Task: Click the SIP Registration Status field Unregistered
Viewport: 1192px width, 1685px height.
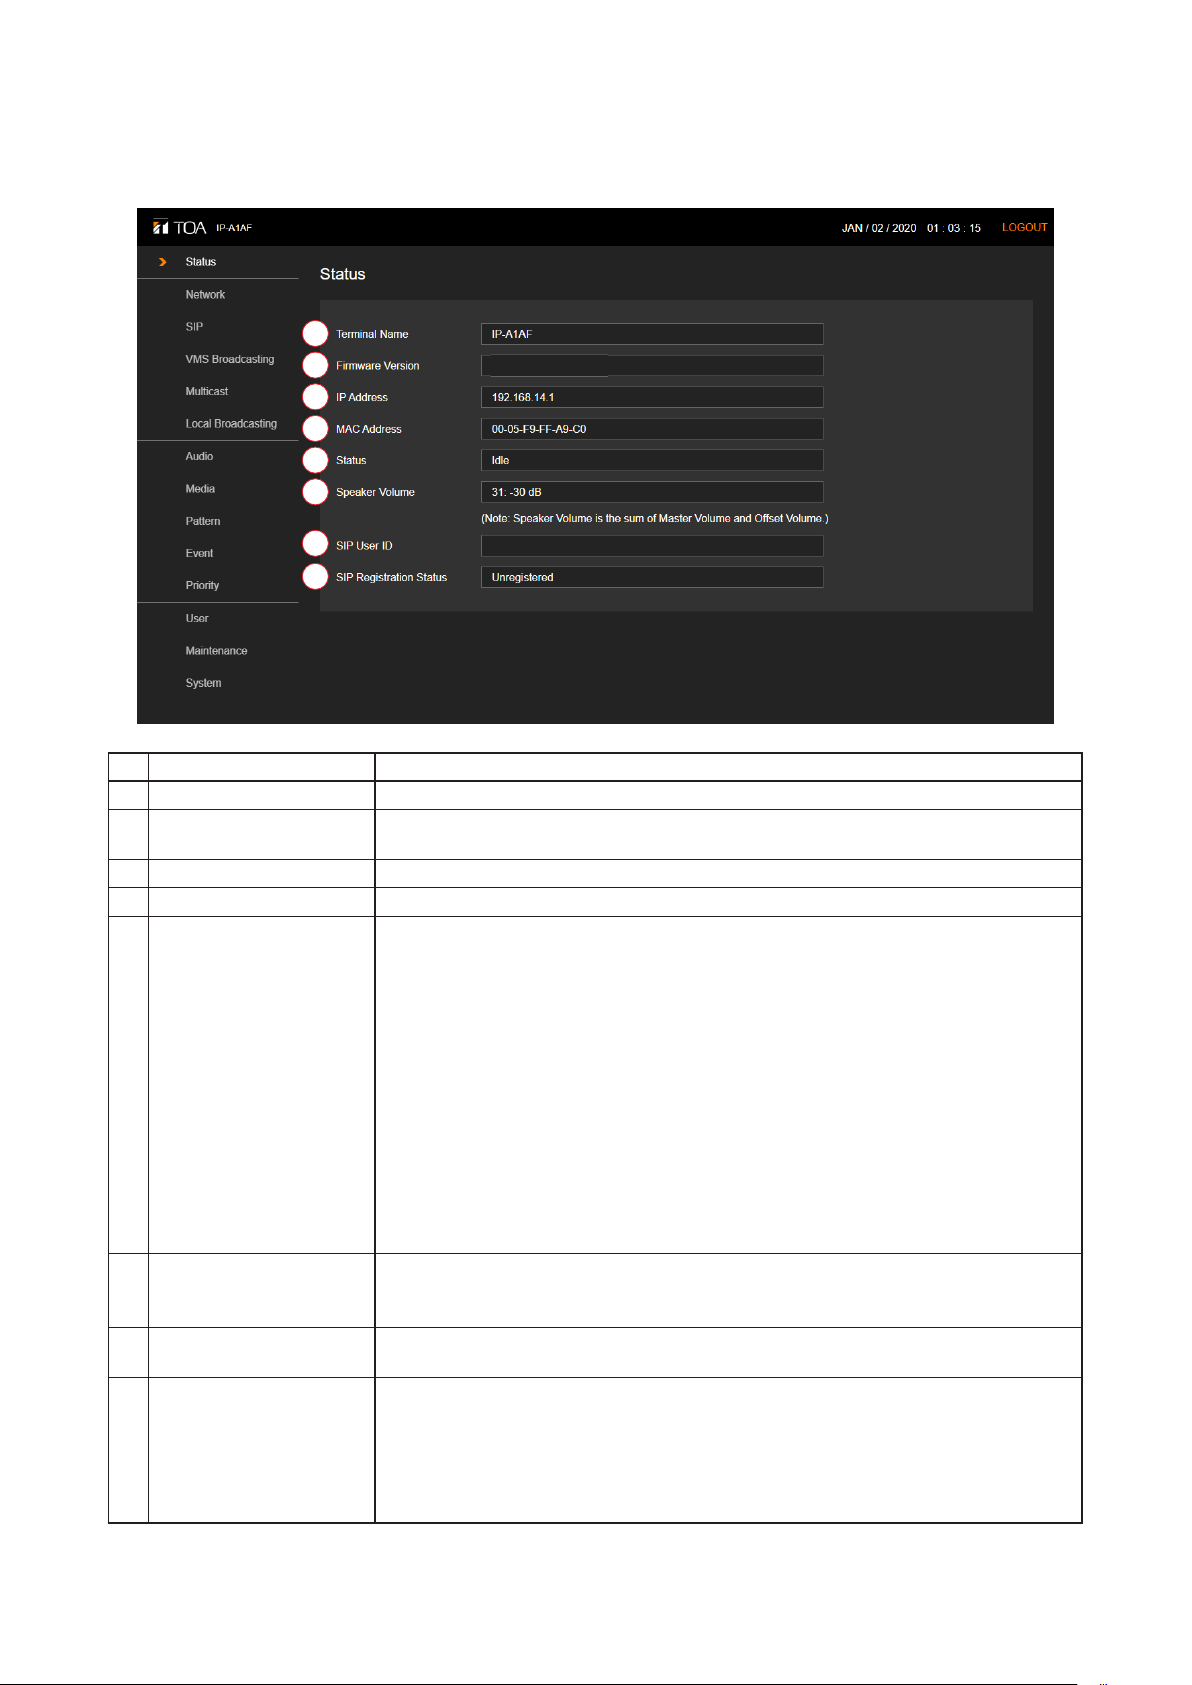Action: [x=652, y=577]
